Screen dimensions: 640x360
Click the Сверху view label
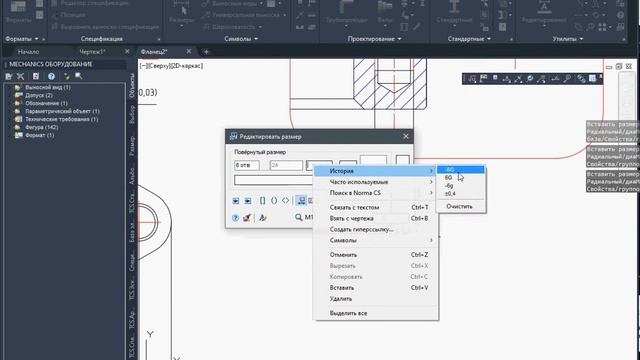coord(158,66)
